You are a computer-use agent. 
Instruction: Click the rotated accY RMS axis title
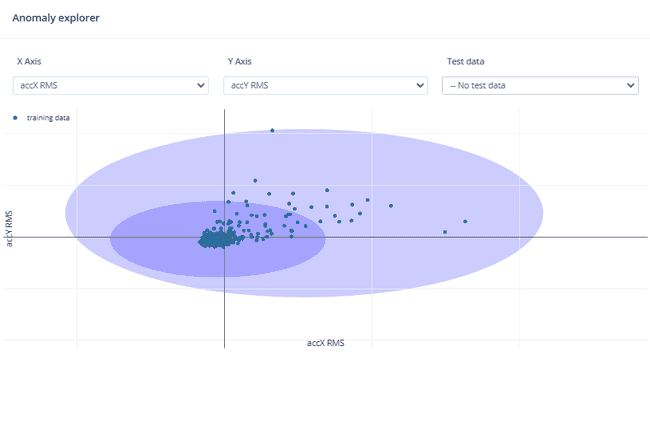[x=10, y=228]
